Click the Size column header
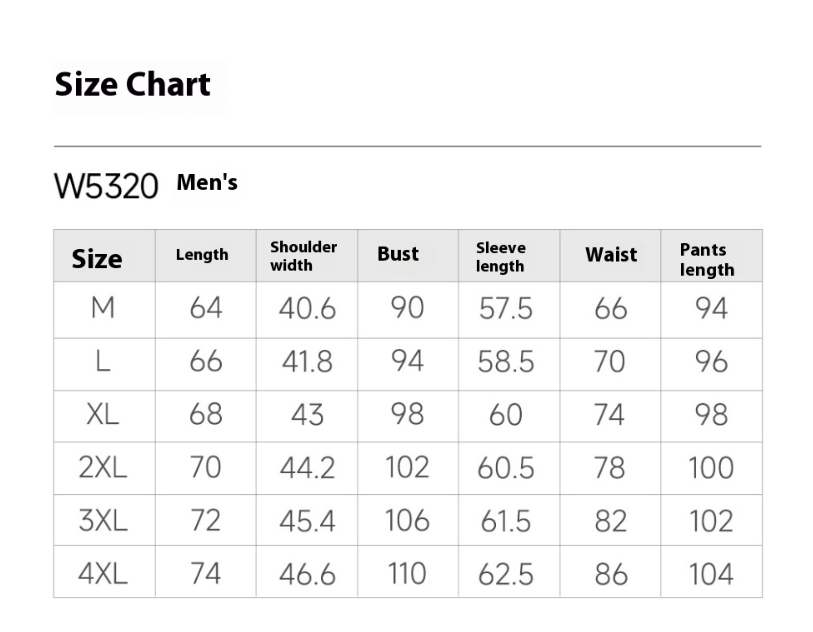813x632 pixels. tap(97, 258)
